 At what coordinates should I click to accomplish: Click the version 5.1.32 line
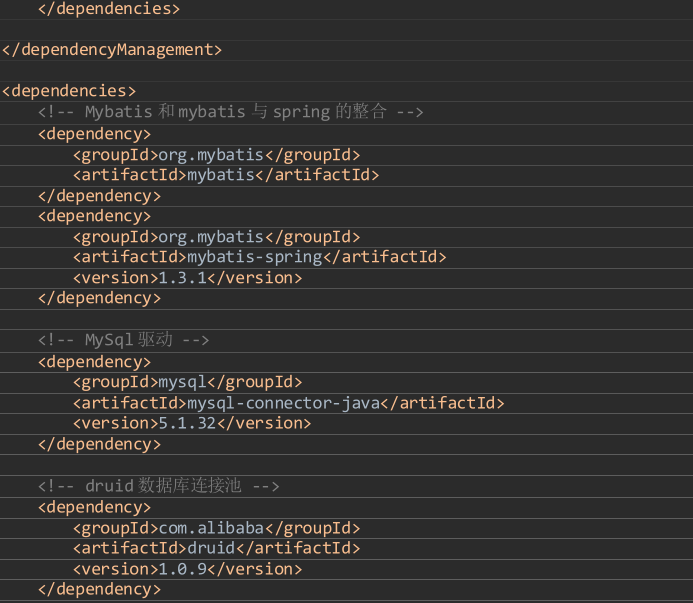click(192, 424)
